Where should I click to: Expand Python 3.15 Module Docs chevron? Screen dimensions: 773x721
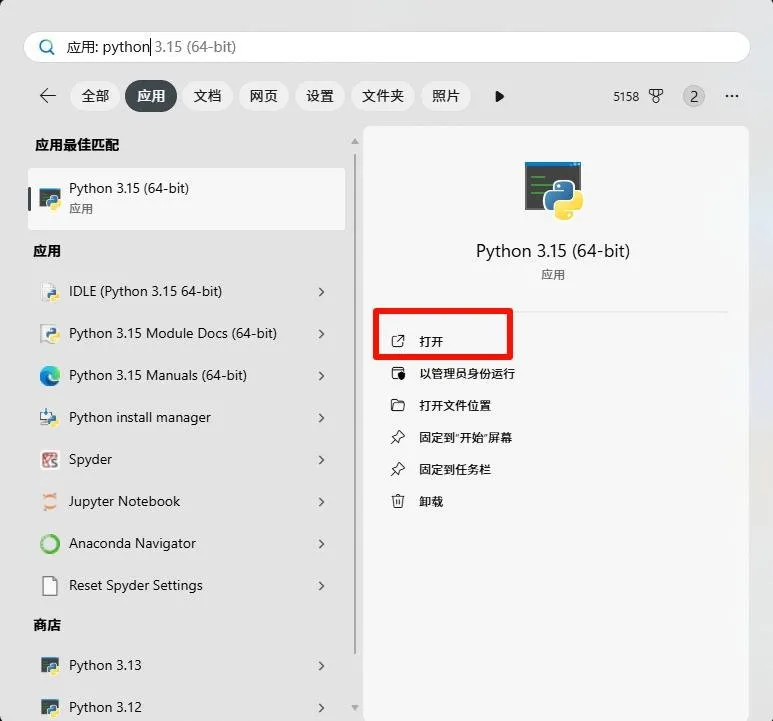(321, 334)
